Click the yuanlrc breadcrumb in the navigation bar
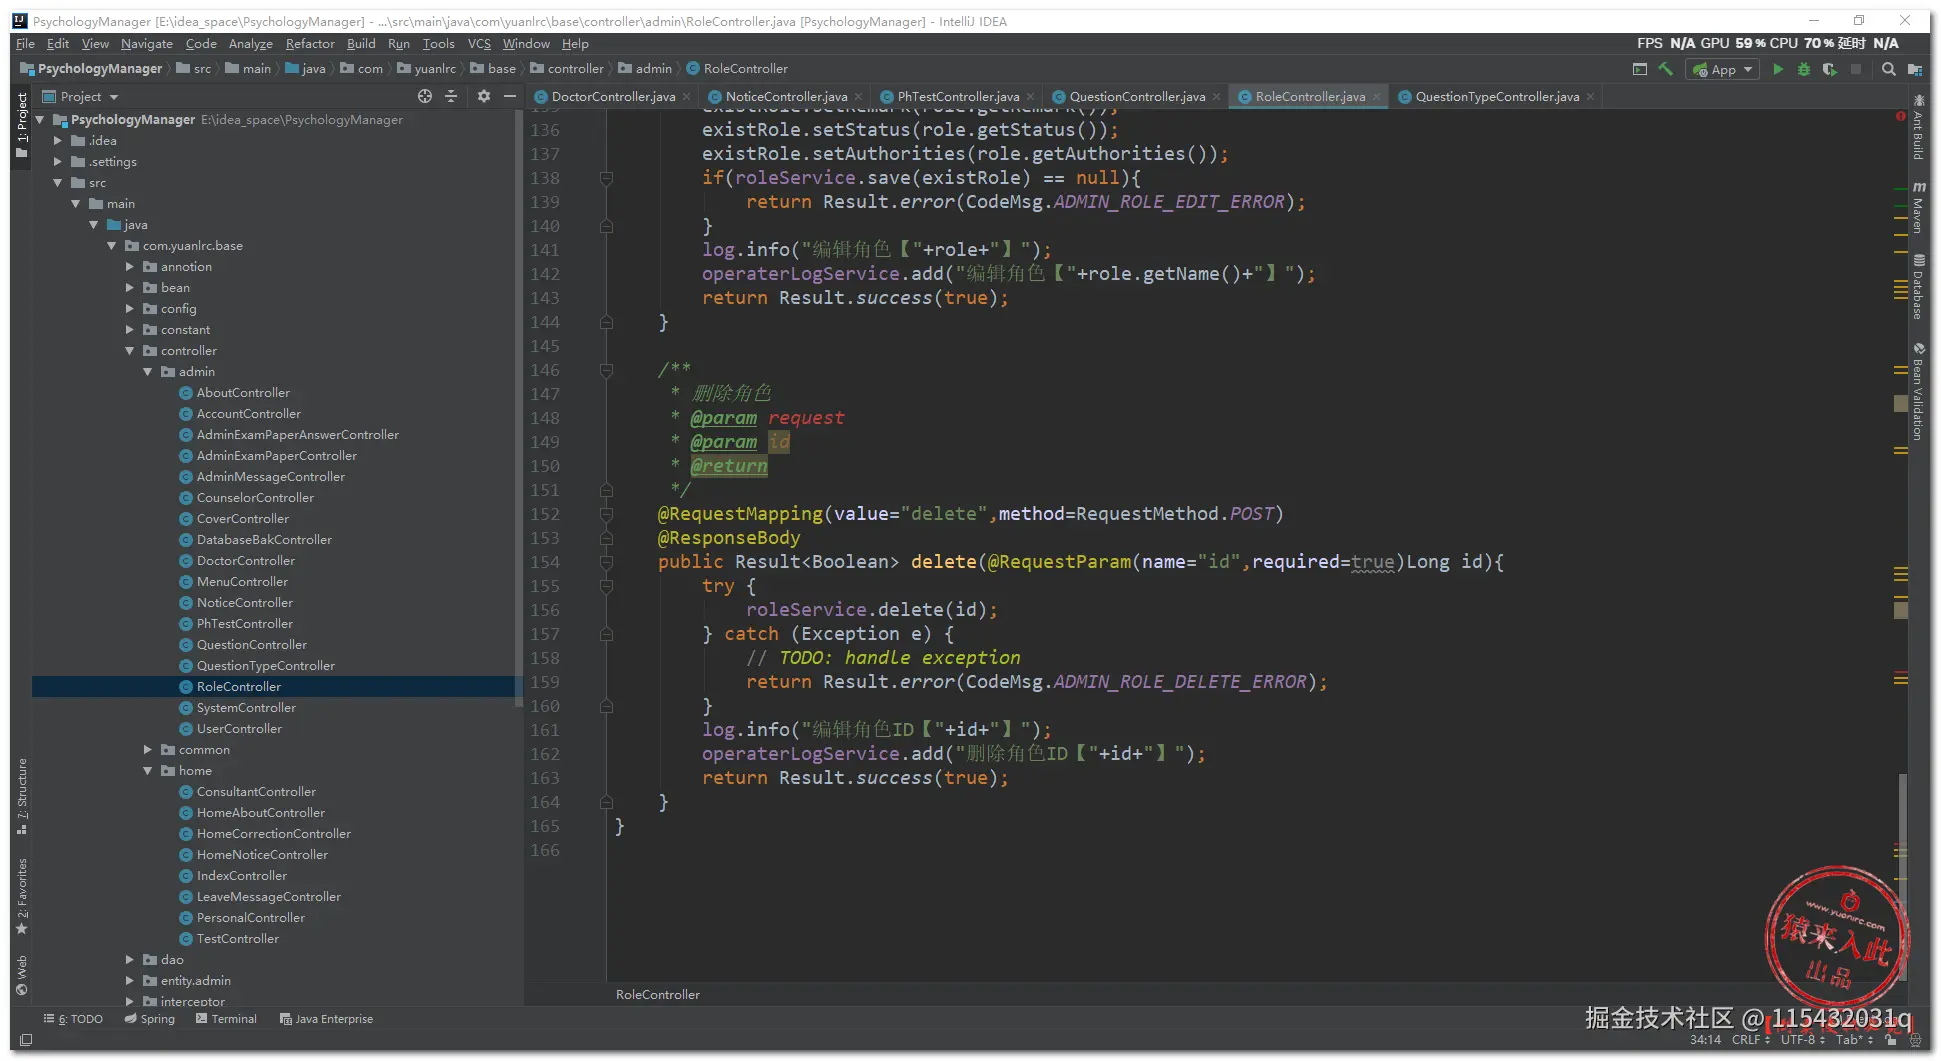1941x1061 pixels. pyautogui.click(x=427, y=69)
